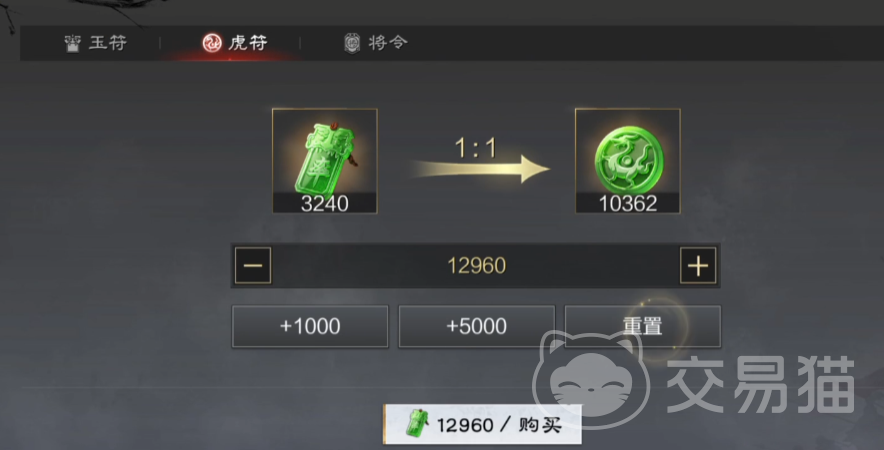This screenshot has height=450, width=884.
Task: Click the 玉符 tab crown icon
Action: [x=72, y=43]
